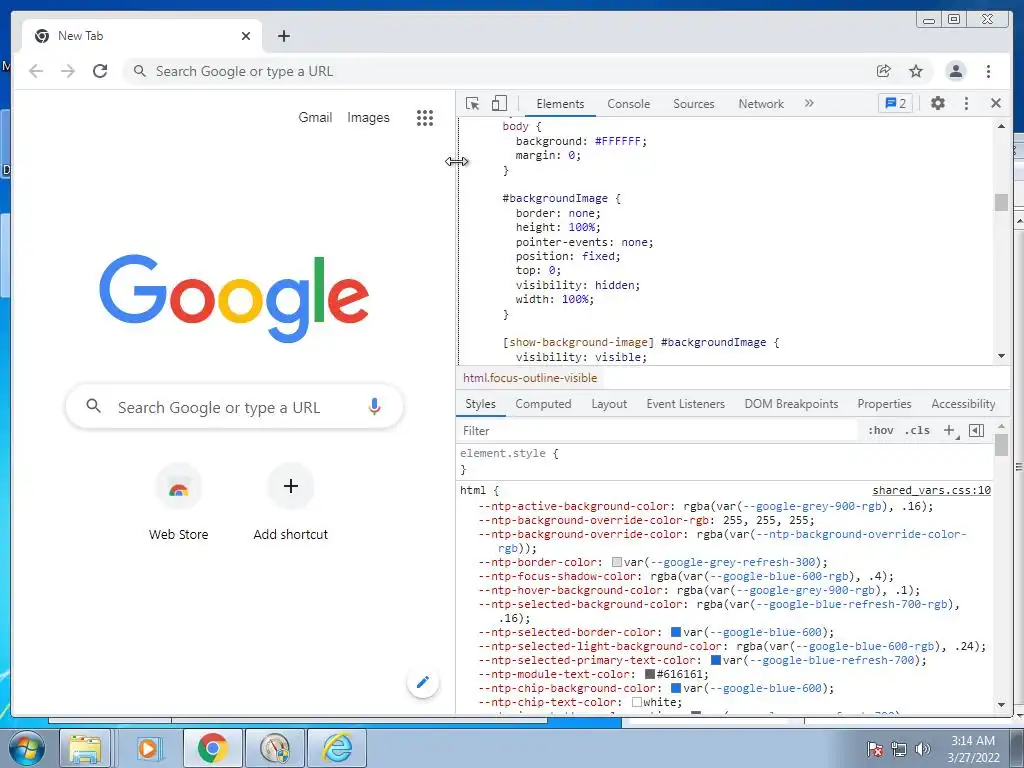Screen dimensions: 1024x768
Task: Open the Windows Start menu
Action: [x=25, y=748]
